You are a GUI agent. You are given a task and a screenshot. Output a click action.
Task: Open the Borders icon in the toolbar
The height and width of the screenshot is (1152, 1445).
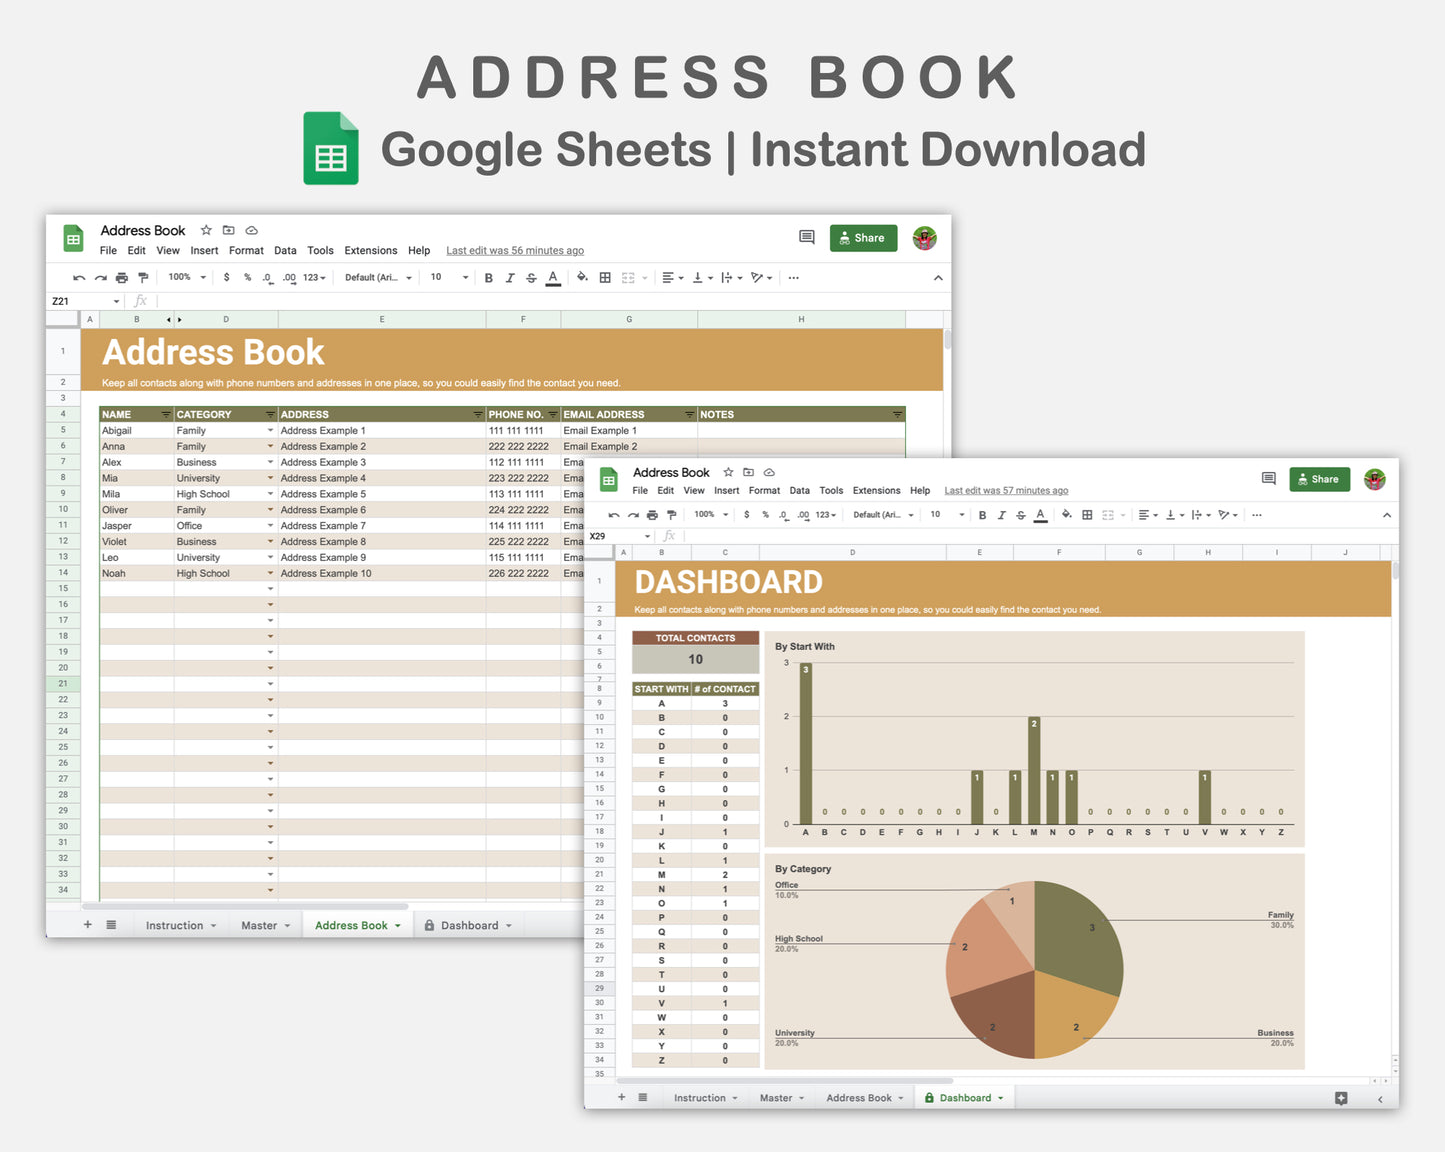click(603, 277)
